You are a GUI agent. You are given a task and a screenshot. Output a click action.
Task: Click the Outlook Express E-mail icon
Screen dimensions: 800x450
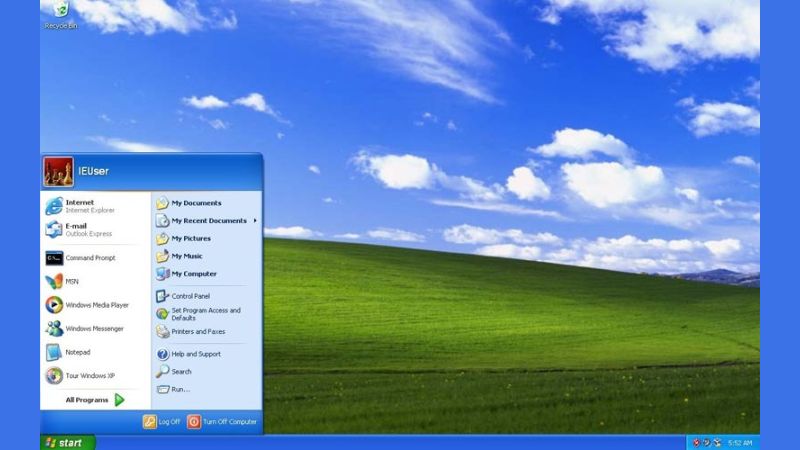pyautogui.click(x=54, y=230)
